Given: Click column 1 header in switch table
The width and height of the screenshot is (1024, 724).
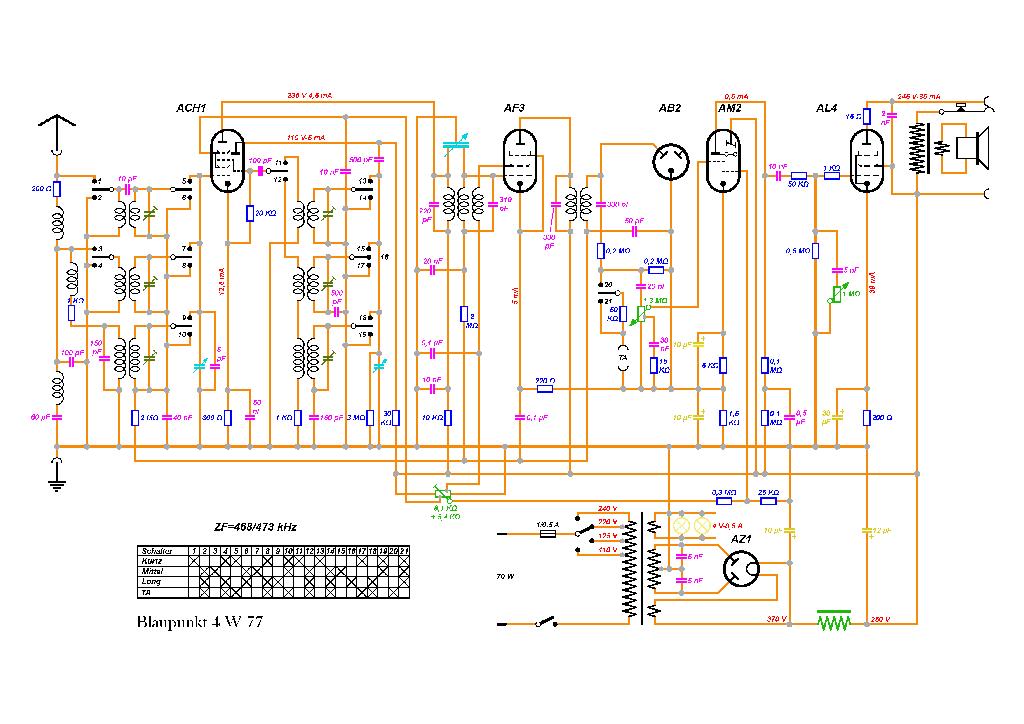Looking at the screenshot, I should [194, 551].
